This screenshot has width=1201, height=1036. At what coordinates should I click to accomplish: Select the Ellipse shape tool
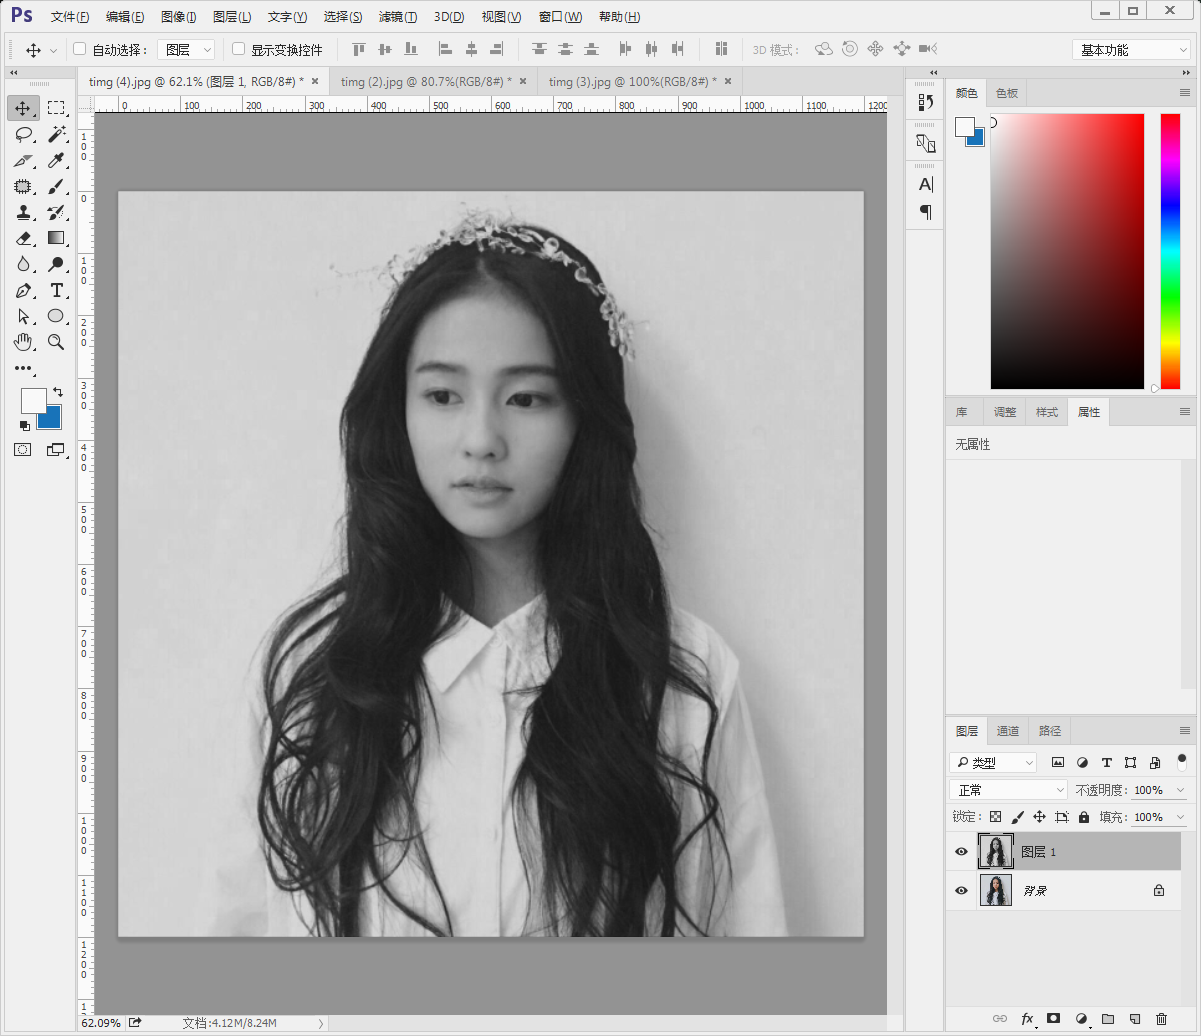click(56, 316)
